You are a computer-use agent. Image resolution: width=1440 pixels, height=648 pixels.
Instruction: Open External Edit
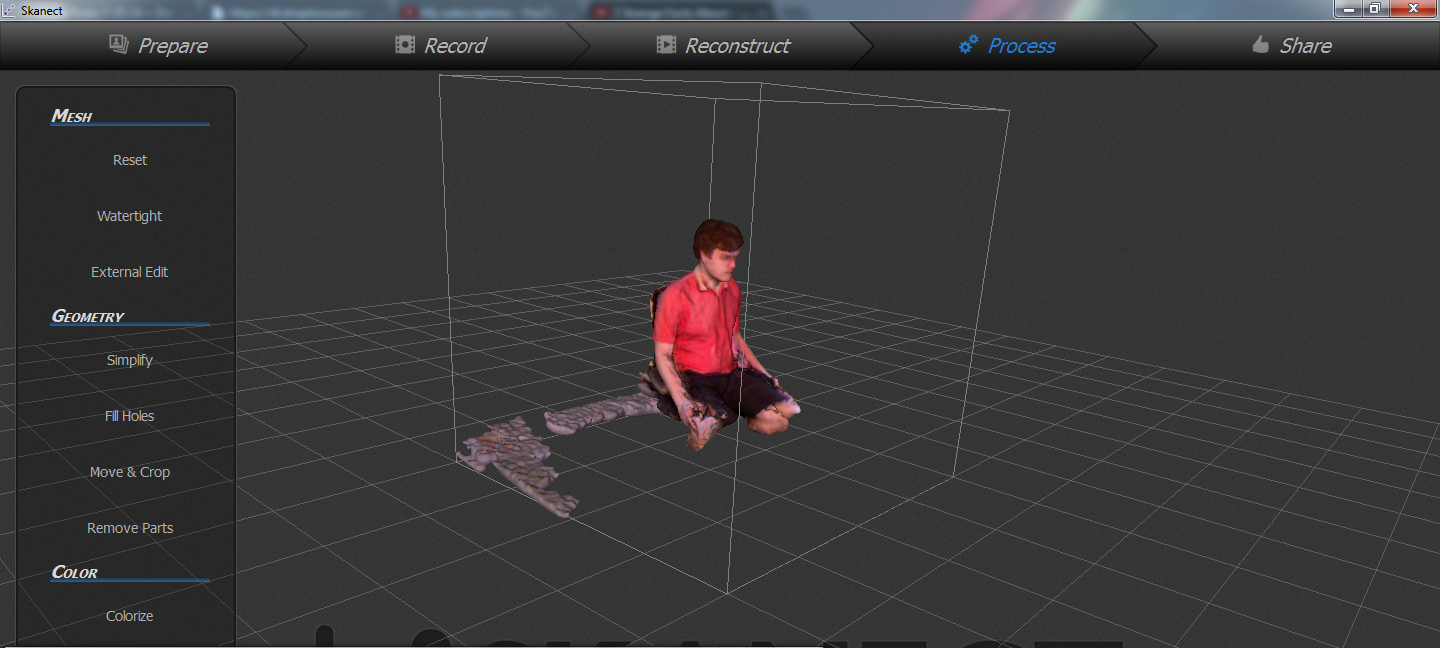129,271
